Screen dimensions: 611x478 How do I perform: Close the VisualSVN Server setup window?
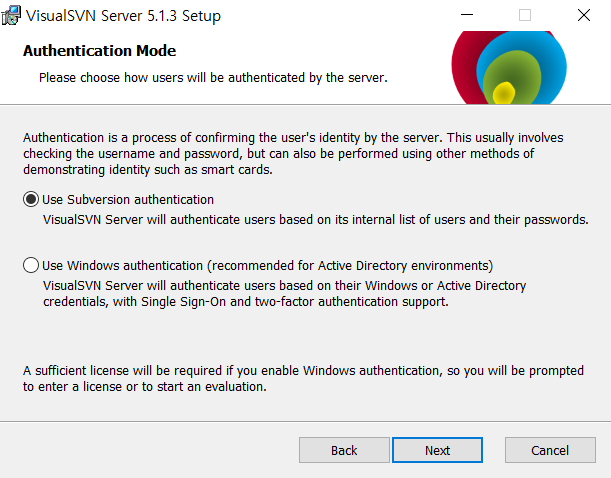[x=583, y=16]
